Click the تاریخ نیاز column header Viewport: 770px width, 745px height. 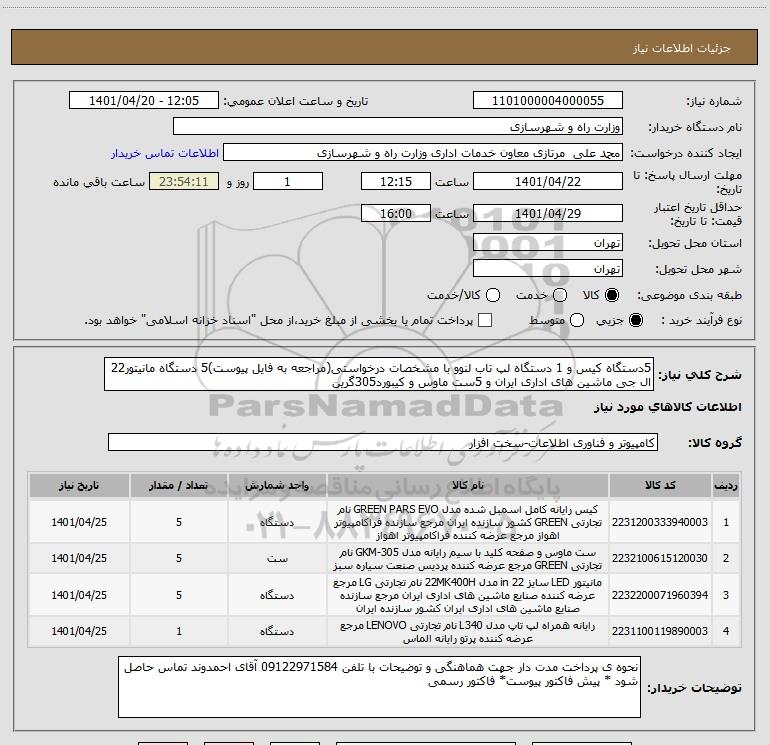(x=79, y=485)
